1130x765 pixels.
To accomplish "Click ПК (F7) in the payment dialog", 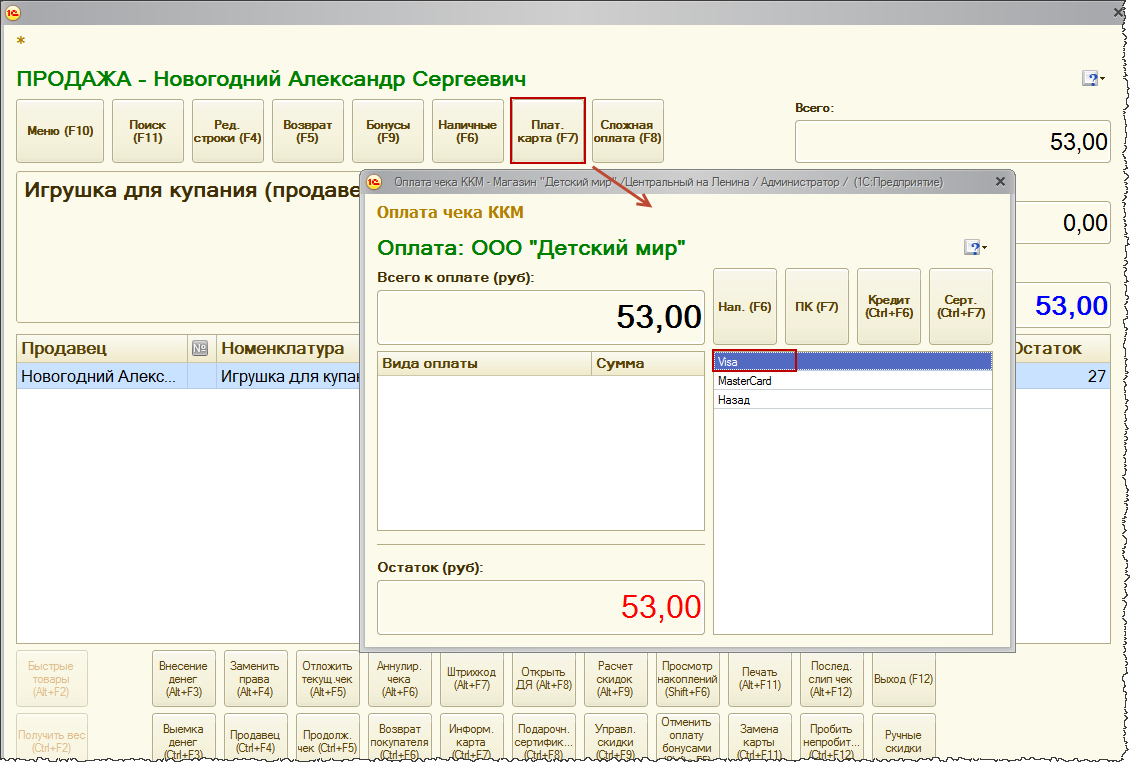I will 817,307.
